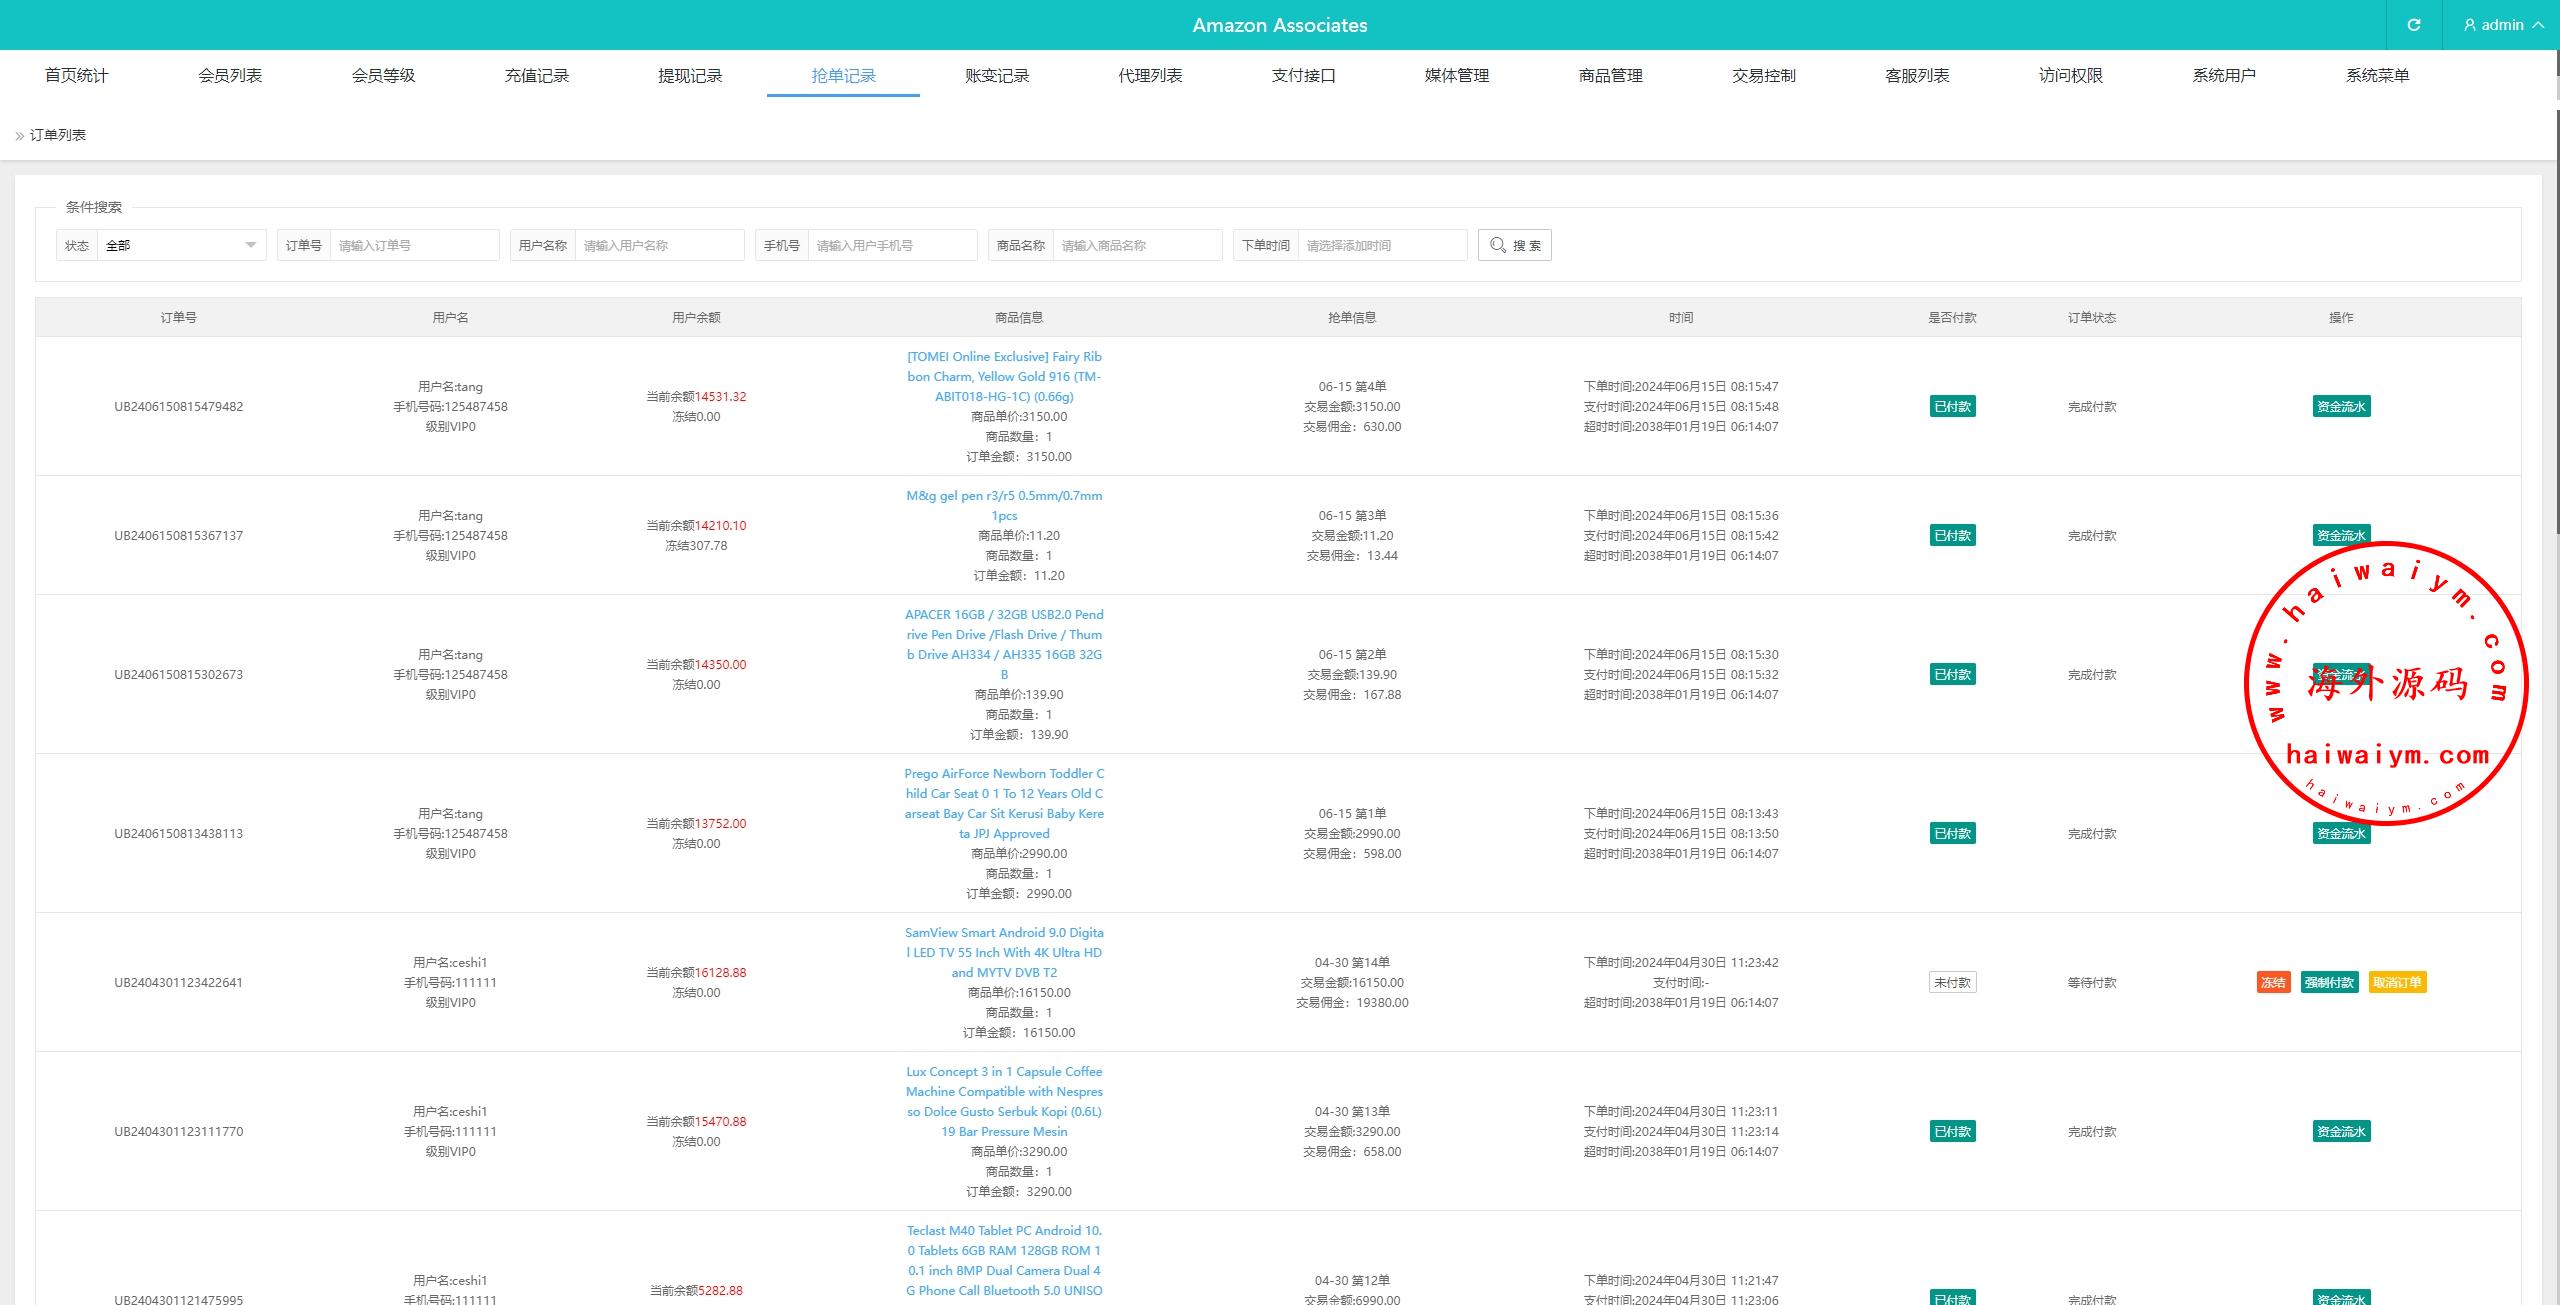
Task: Click the 用户名称 input field
Action: click(658, 245)
